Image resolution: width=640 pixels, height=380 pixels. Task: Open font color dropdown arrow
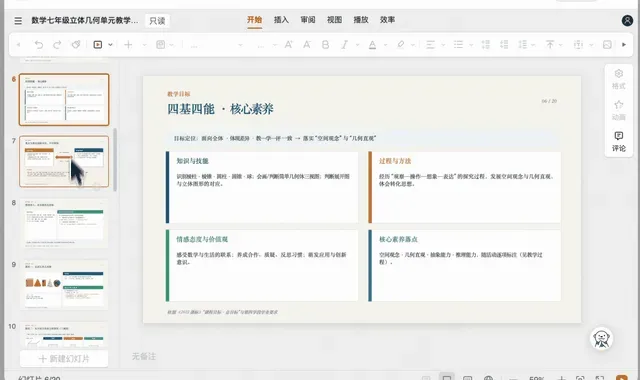385,44
